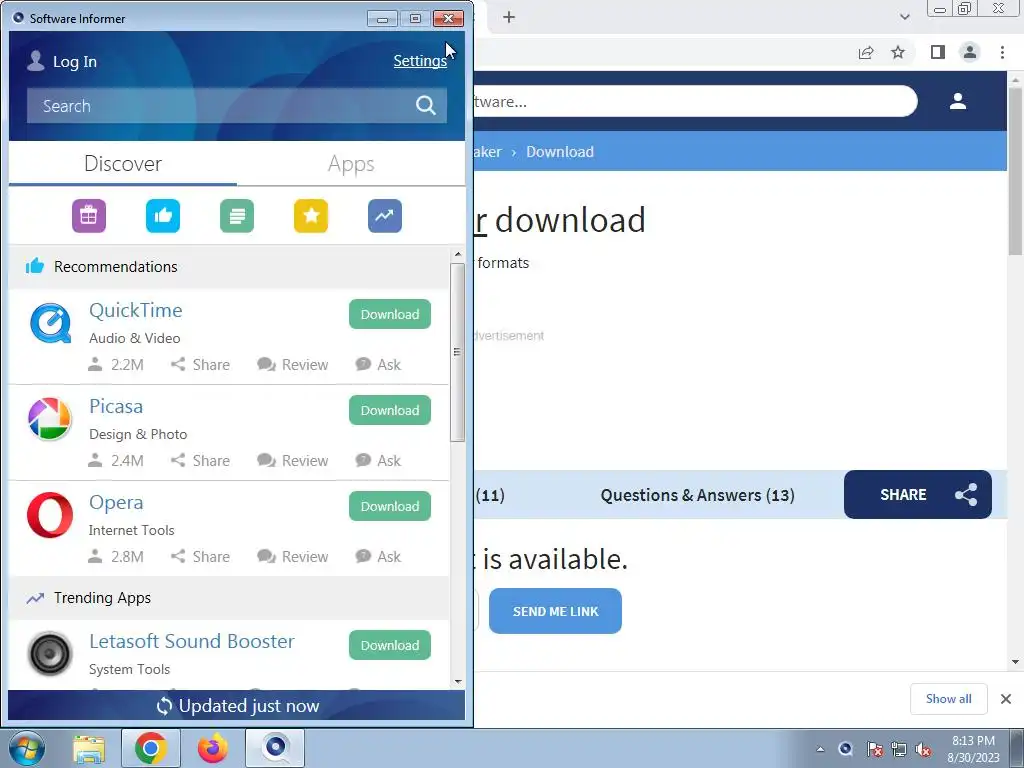Click the QuickTime app icon
This screenshot has height=768, width=1024.
(50, 323)
